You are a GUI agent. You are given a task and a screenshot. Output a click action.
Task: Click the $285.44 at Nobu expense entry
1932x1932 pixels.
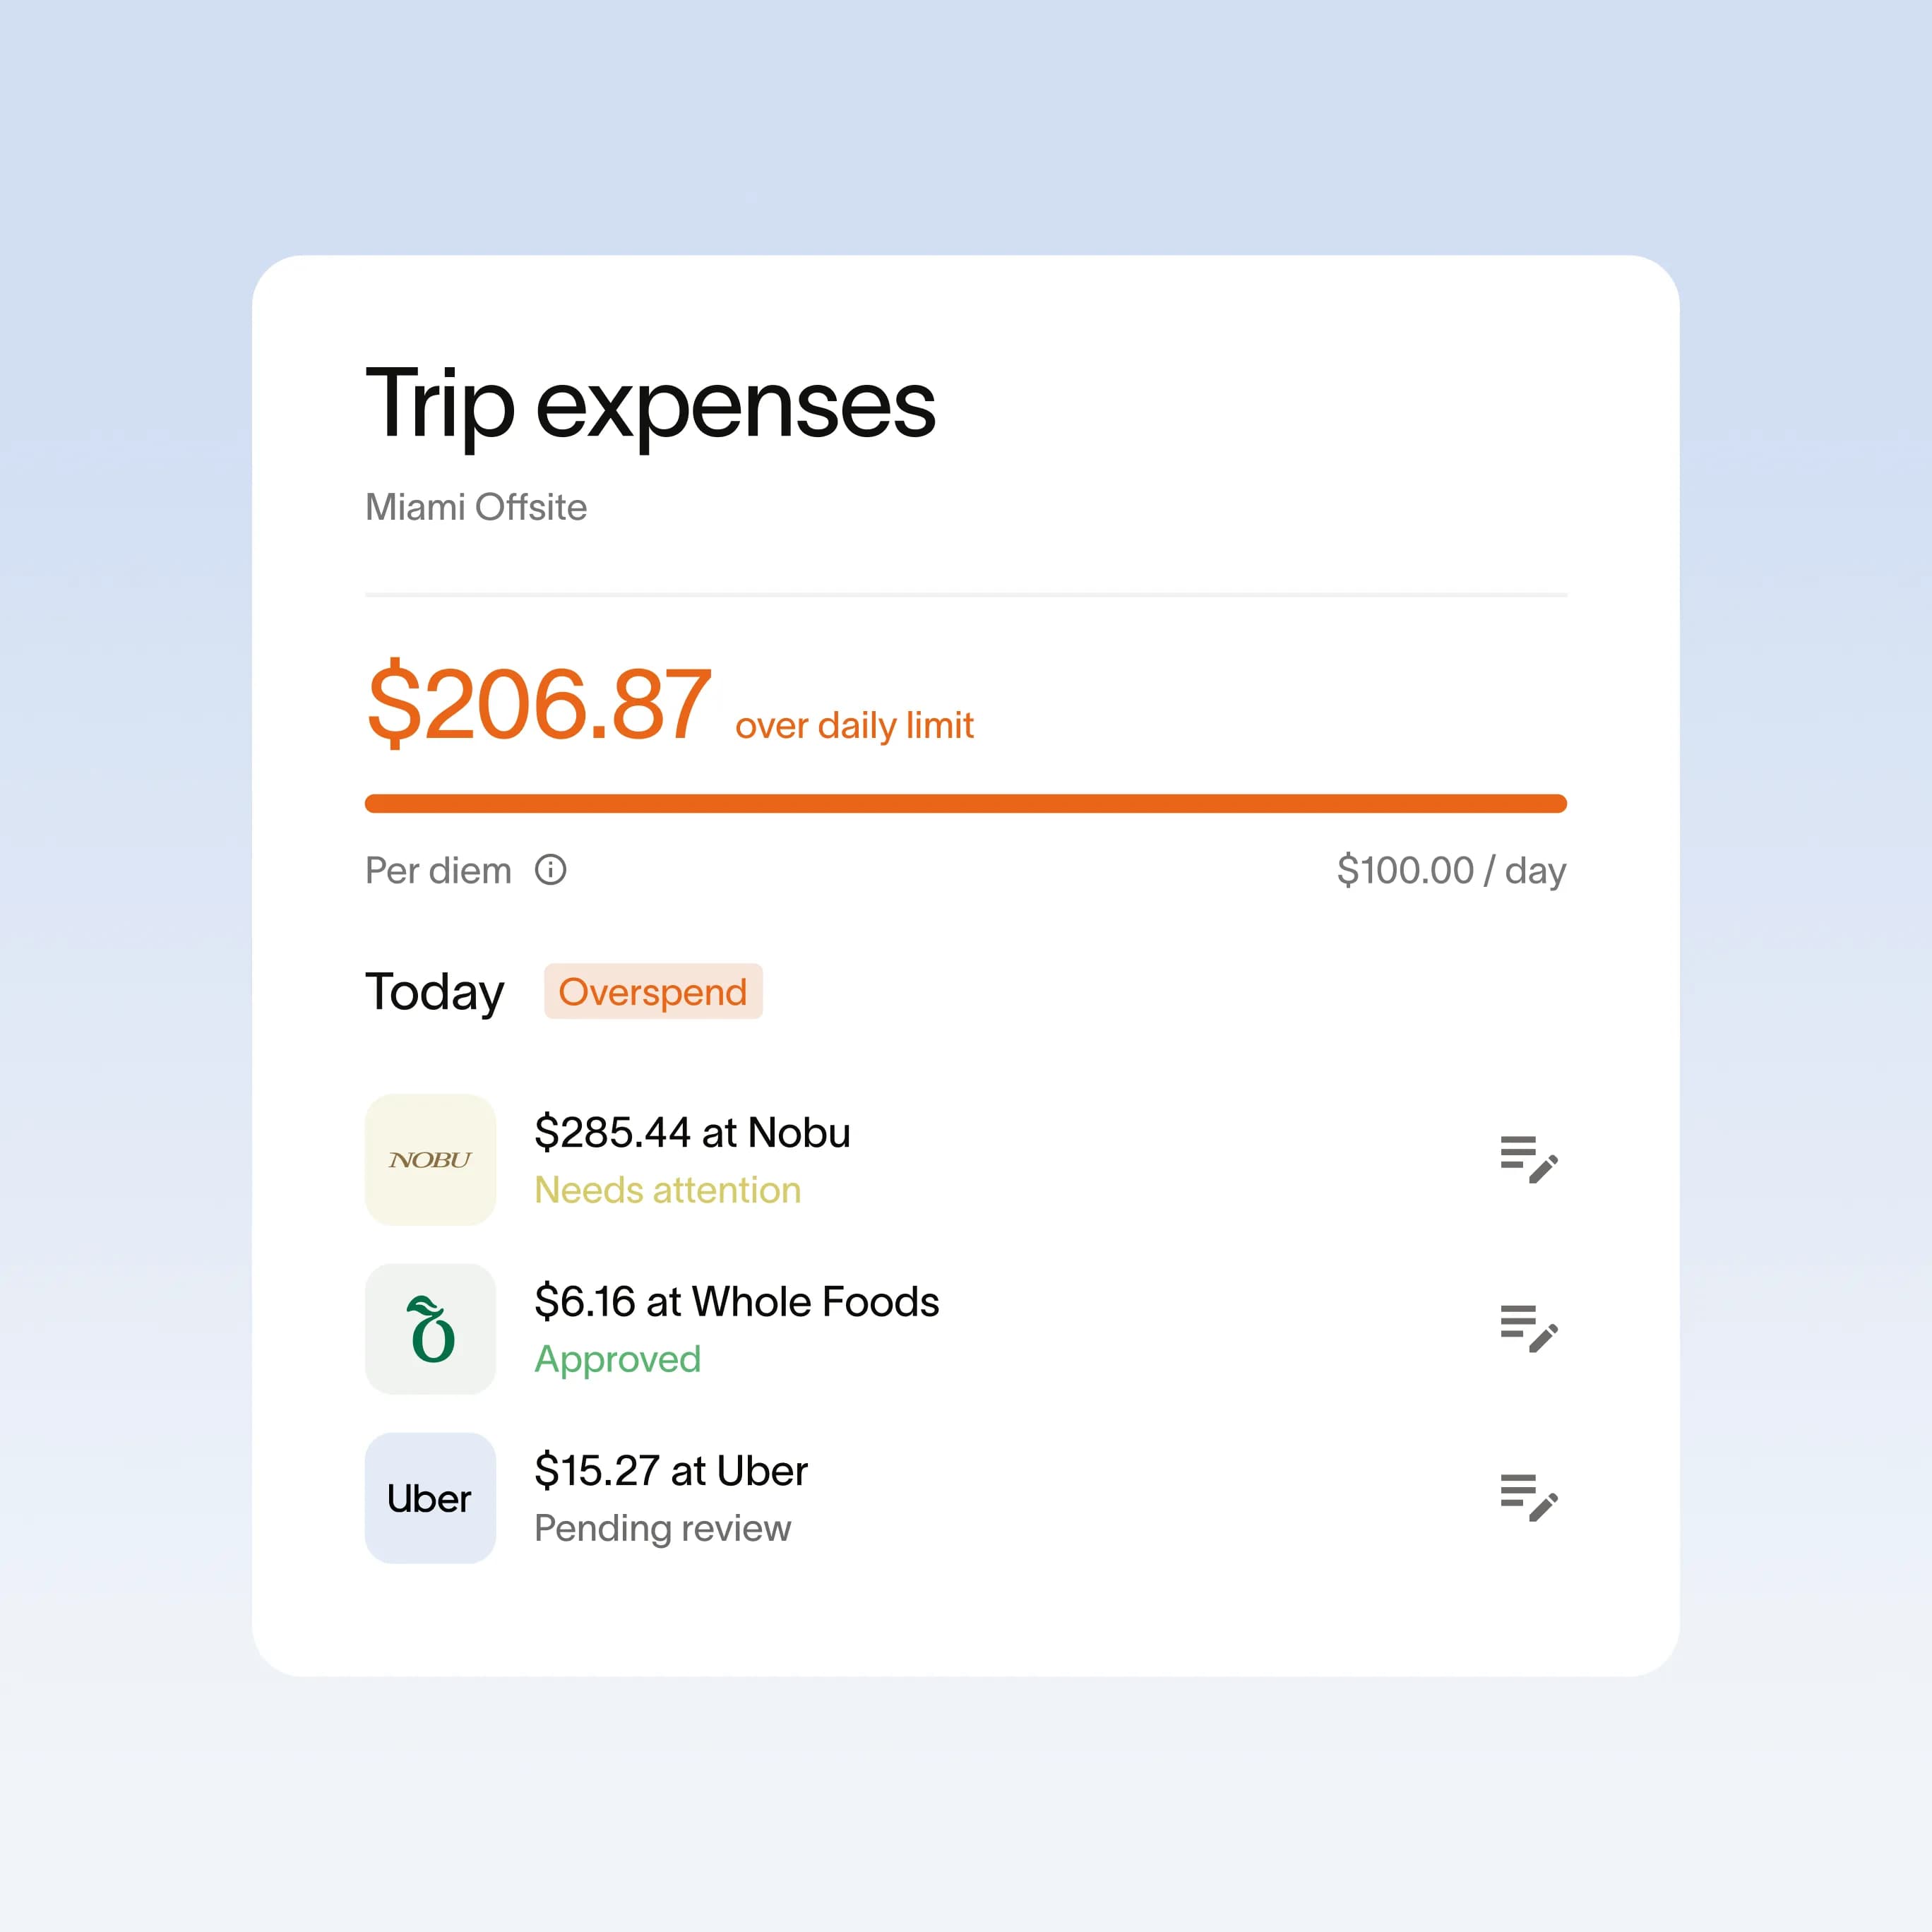pyautogui.click(x=693, y=1132)
